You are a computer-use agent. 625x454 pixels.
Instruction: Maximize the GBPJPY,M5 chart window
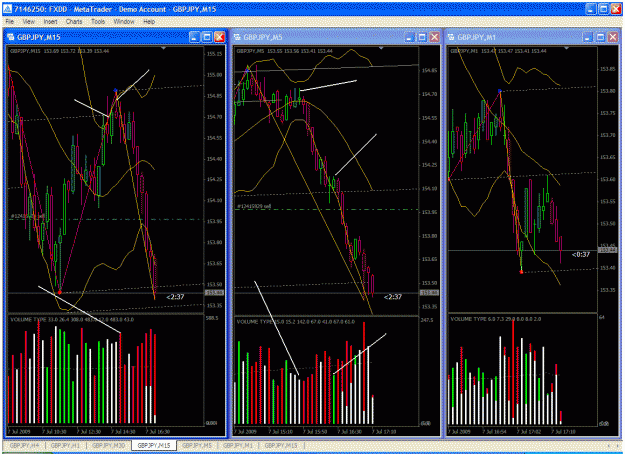(422, 37)
